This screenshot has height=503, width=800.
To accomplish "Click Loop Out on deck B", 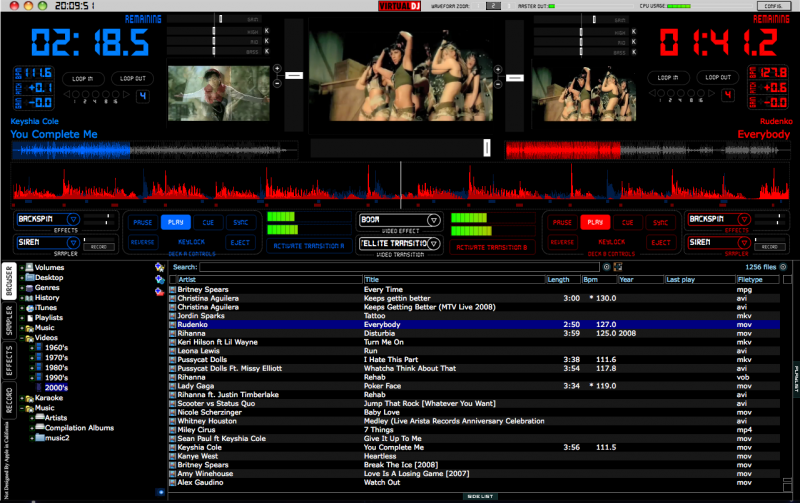I will 718,78.
